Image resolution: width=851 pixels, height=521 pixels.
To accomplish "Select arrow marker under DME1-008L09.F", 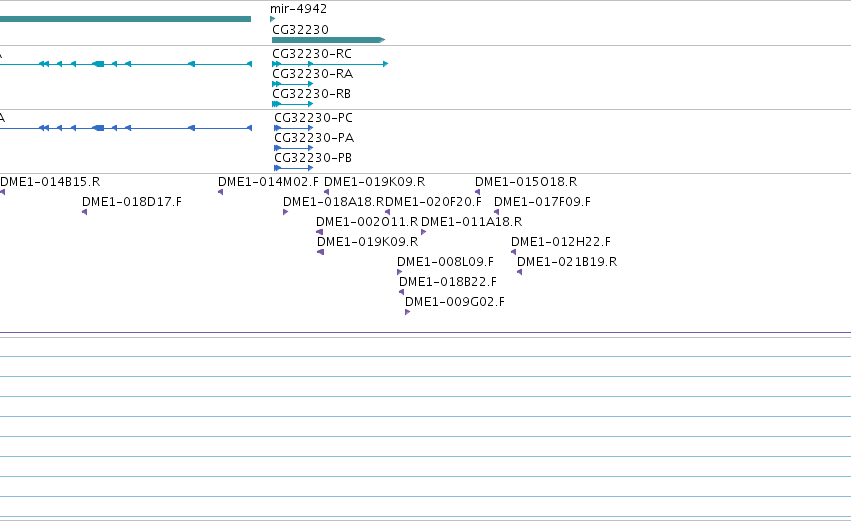I will 399,272.
